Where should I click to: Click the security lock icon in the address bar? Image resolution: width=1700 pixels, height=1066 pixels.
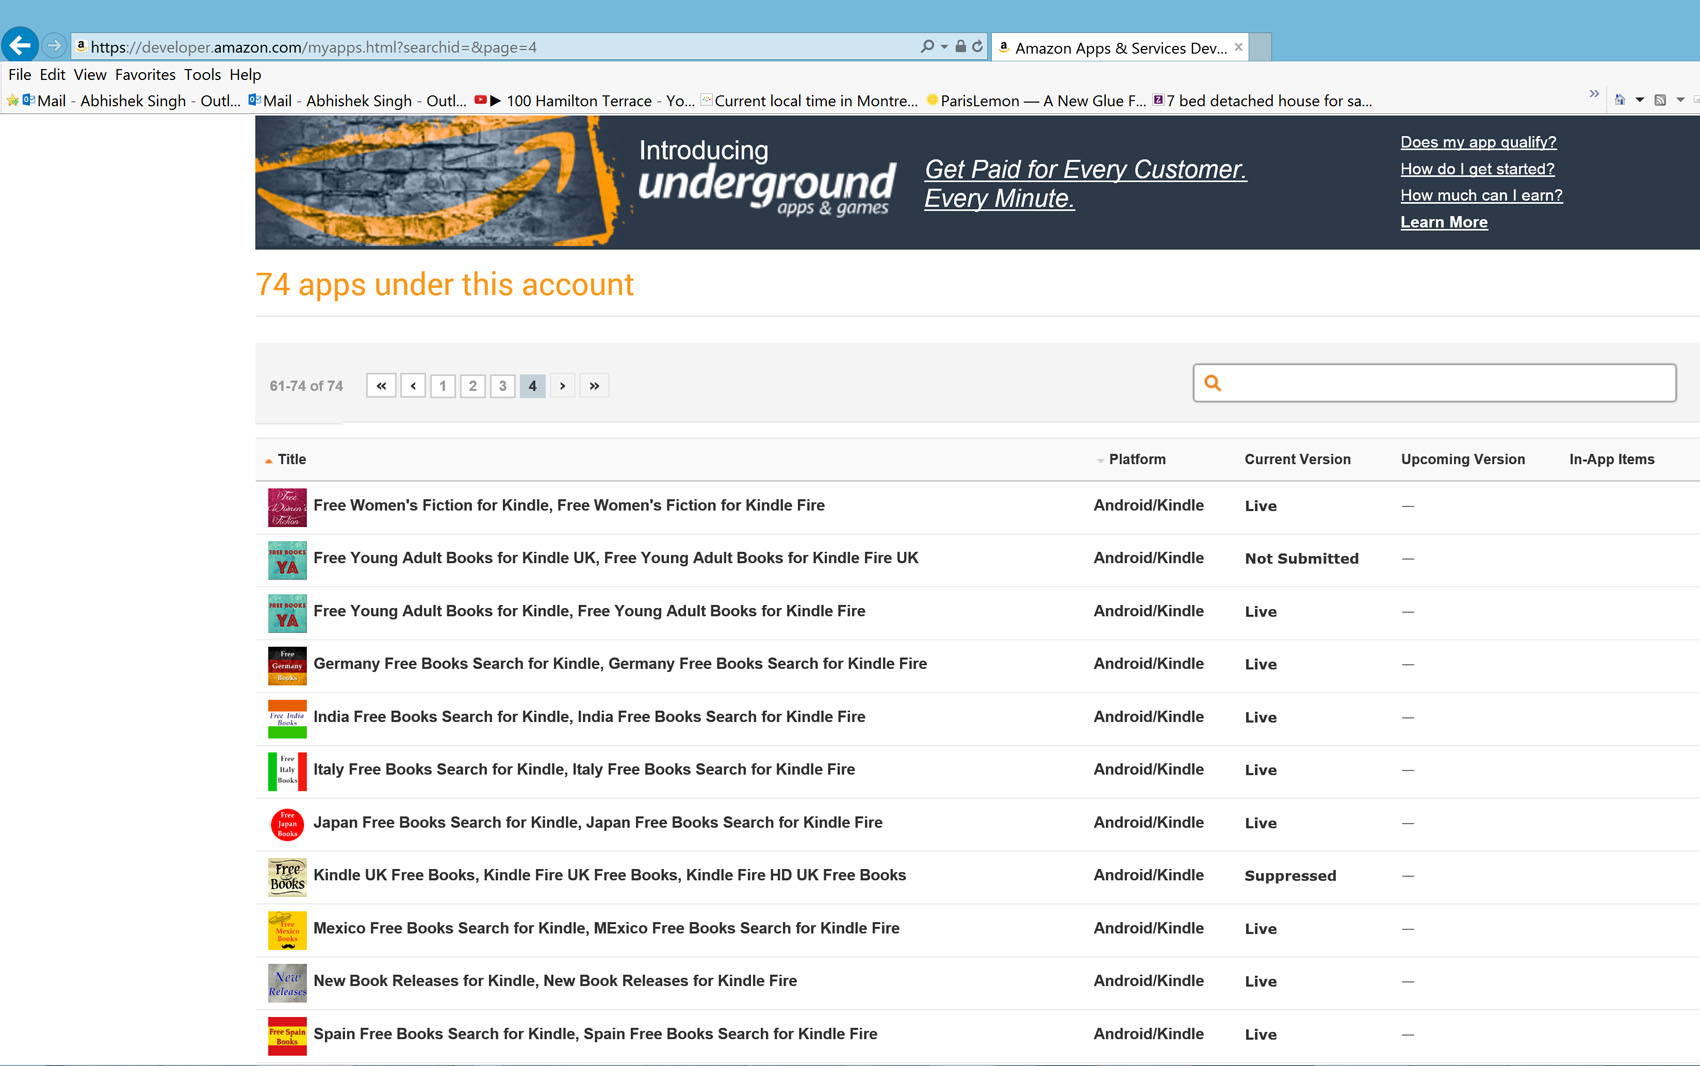point(960,46)
